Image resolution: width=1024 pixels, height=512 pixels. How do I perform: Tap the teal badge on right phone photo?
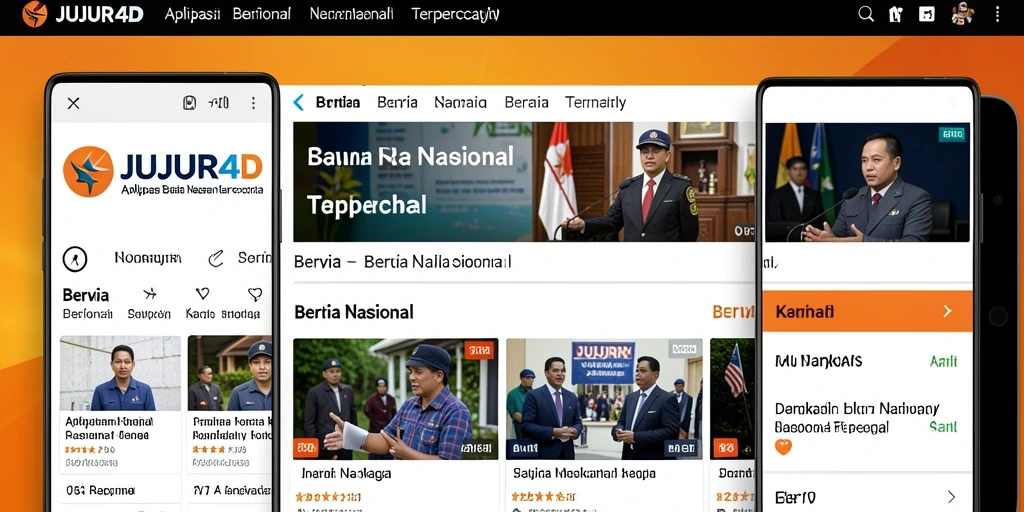click(952, 135)
